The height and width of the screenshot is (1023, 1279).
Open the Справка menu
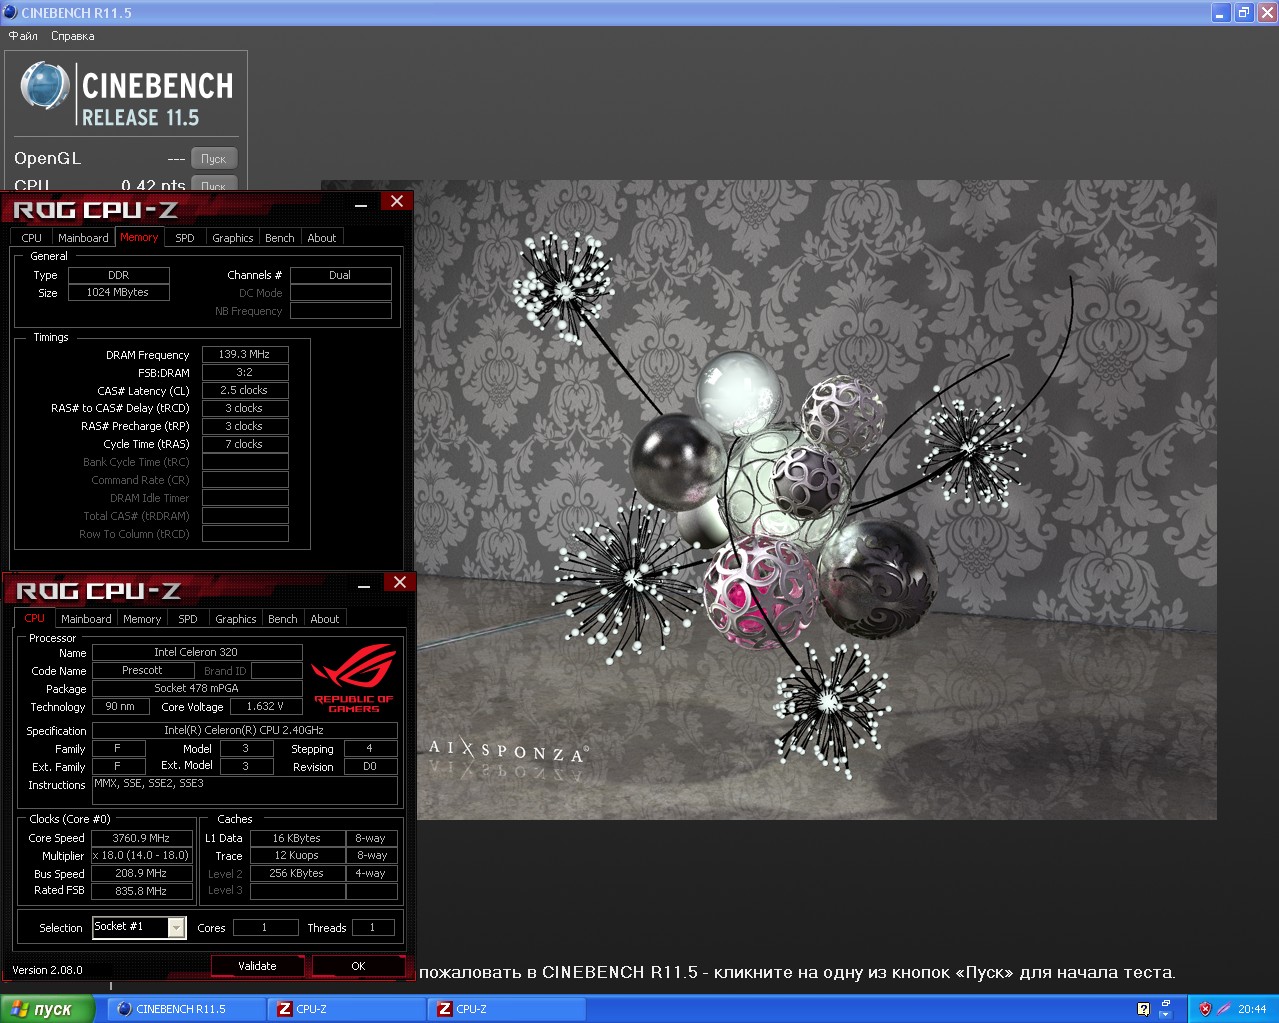pyautogui.click(x=73, y=36)
